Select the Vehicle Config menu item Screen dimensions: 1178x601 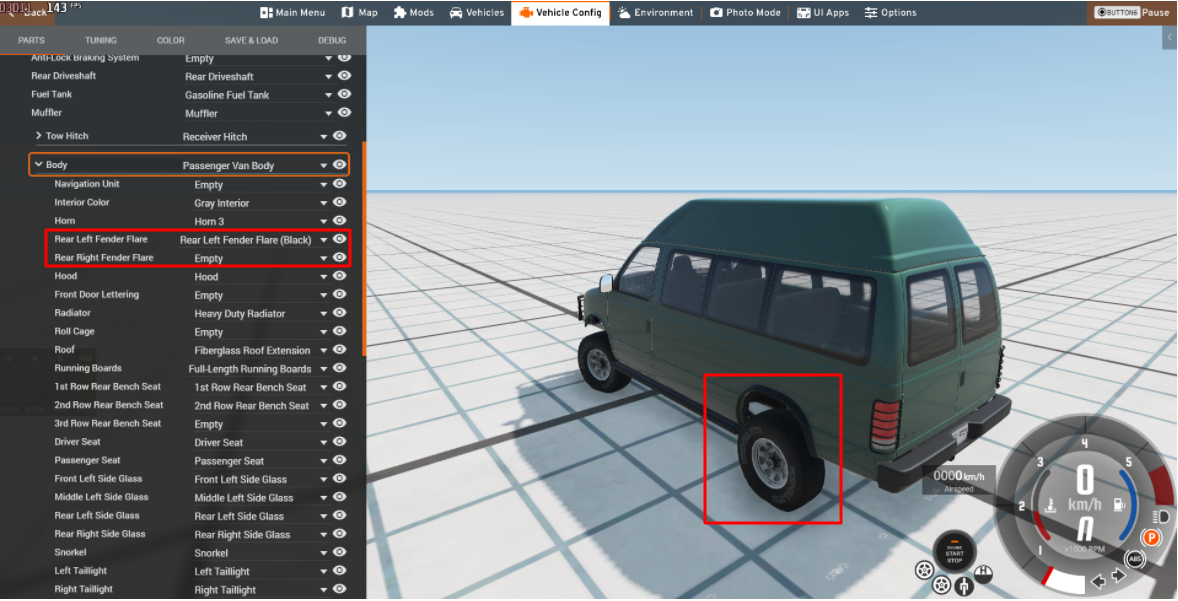click(560, 13)
